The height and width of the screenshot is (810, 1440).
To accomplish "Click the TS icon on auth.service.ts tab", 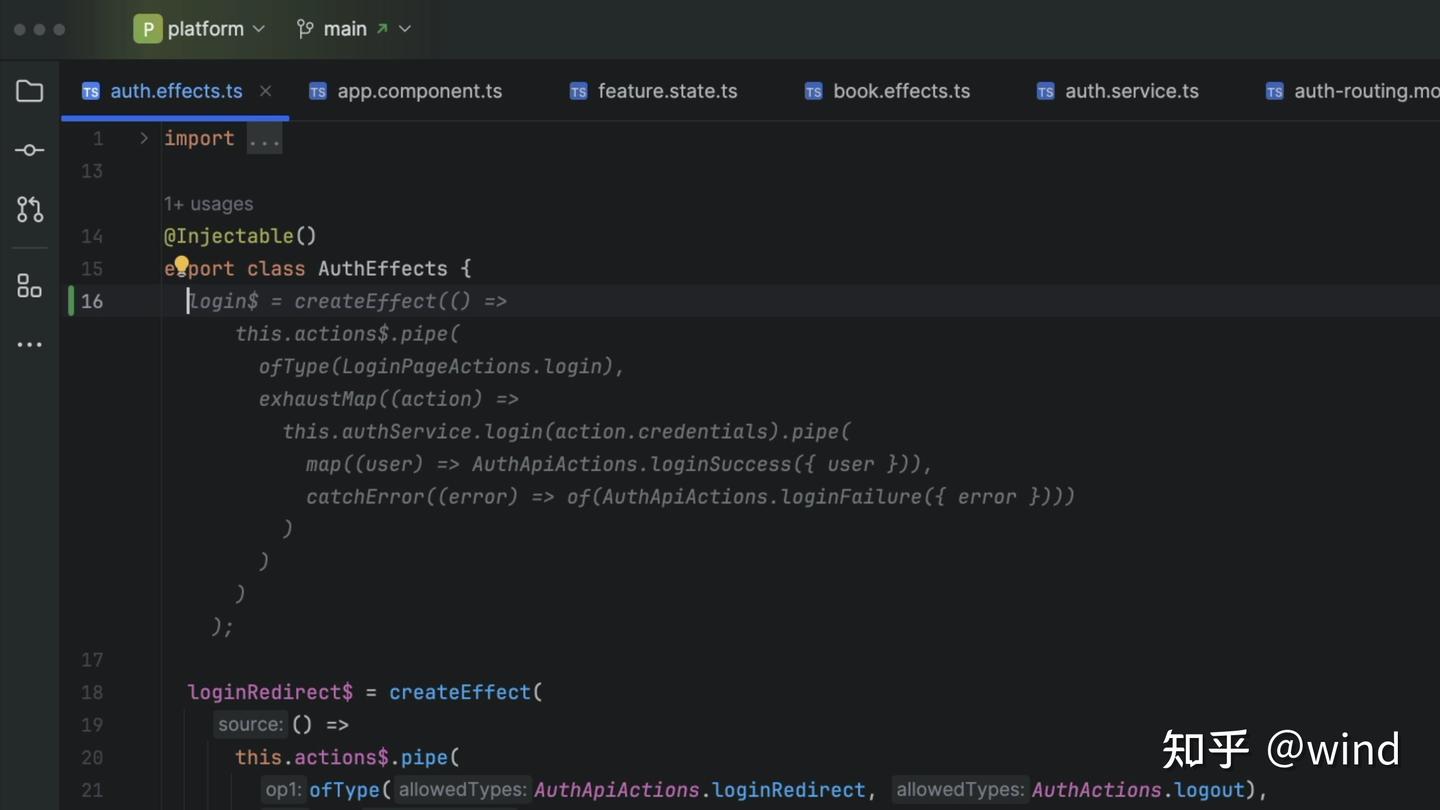I will [1045, 91].
